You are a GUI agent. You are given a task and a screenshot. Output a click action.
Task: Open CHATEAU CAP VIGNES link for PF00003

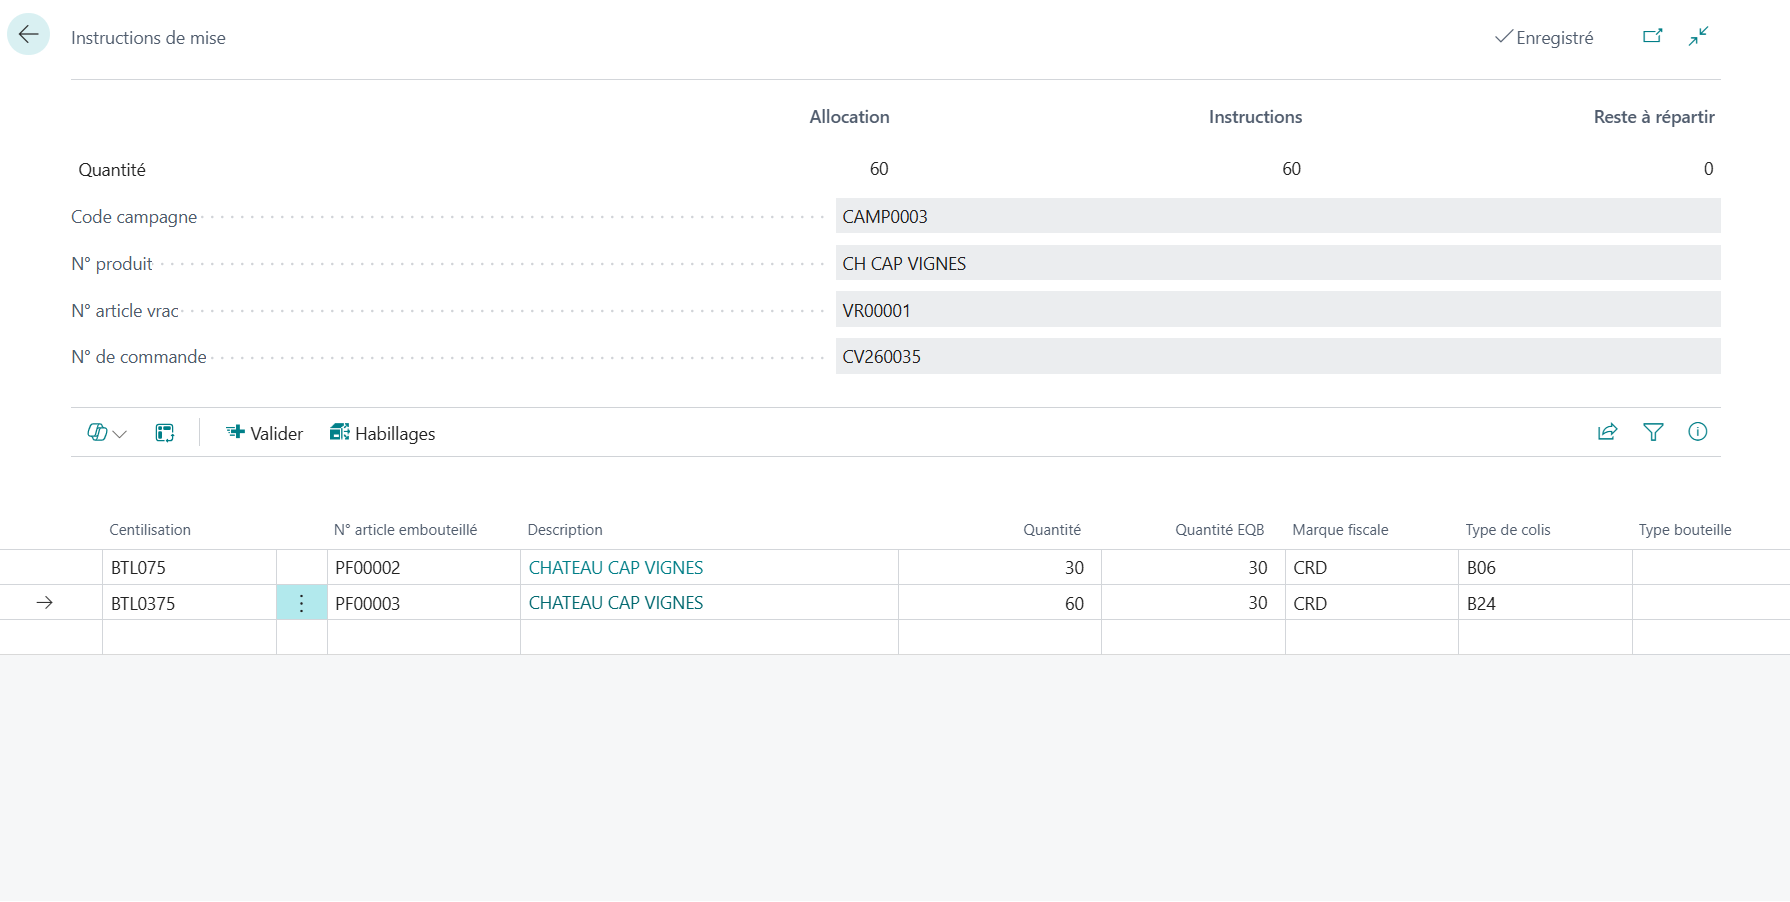point(616,603)
